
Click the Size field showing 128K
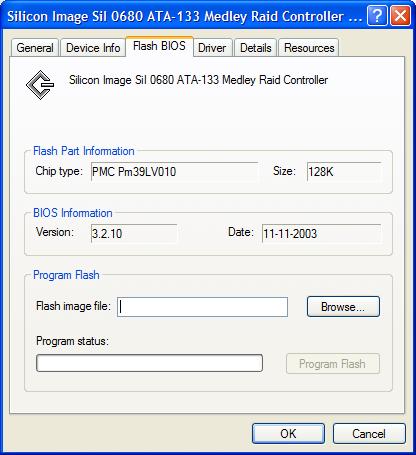344,172
